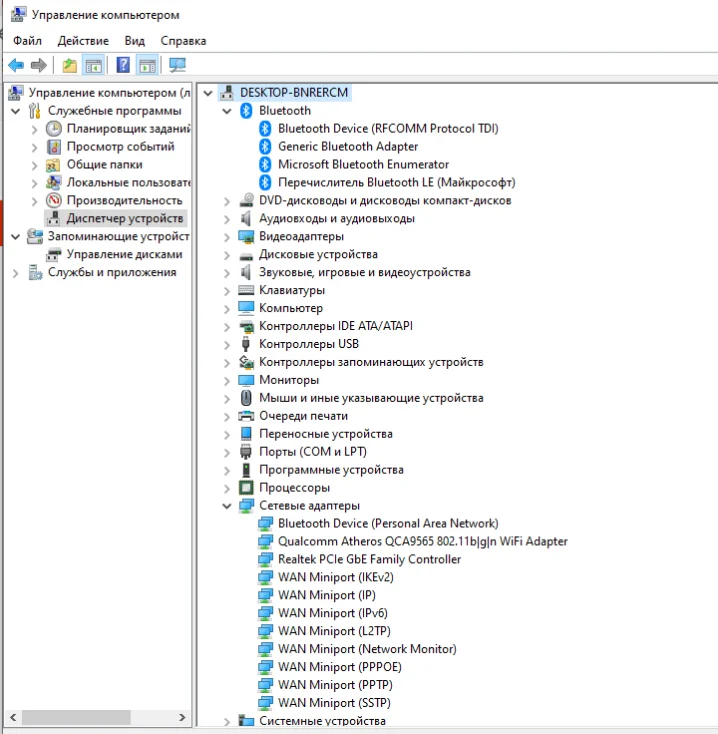Select Перечислитель Bluetooth LE (Майкрософт)
The height and width of the screenshot is (734, 718).
pos(396,182)
